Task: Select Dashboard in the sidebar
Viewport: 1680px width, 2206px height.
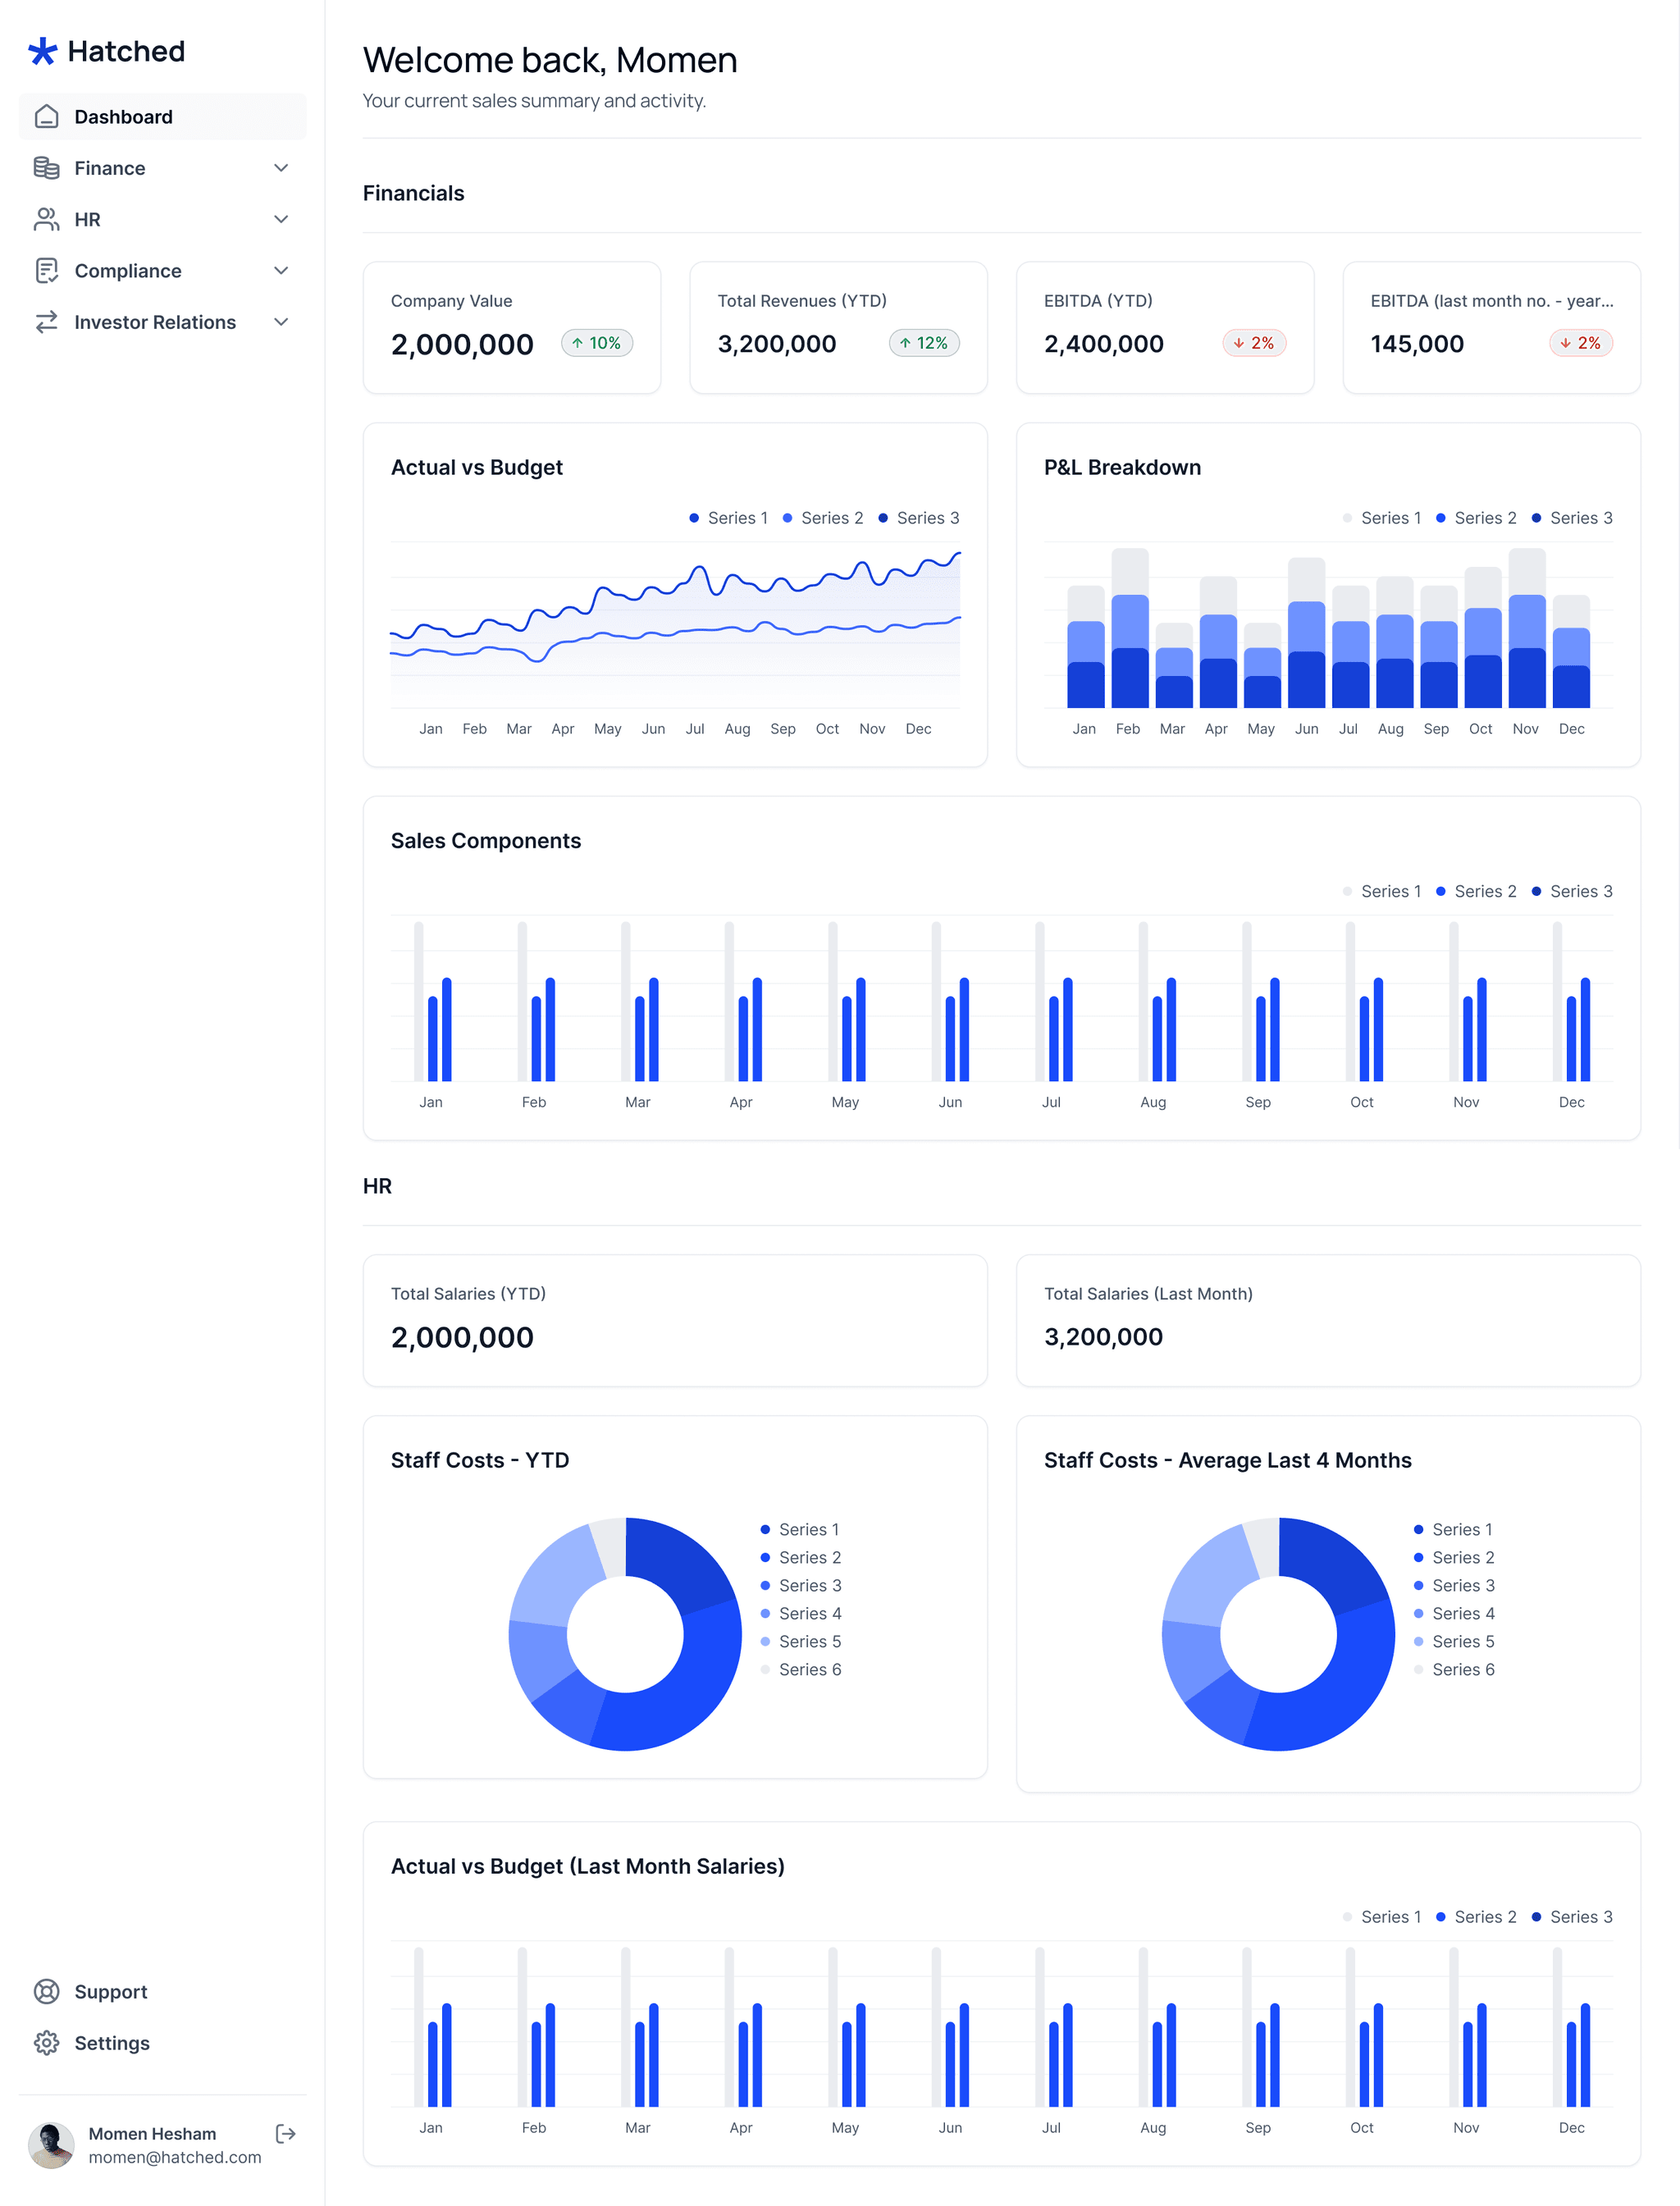Action: [124, 116]
